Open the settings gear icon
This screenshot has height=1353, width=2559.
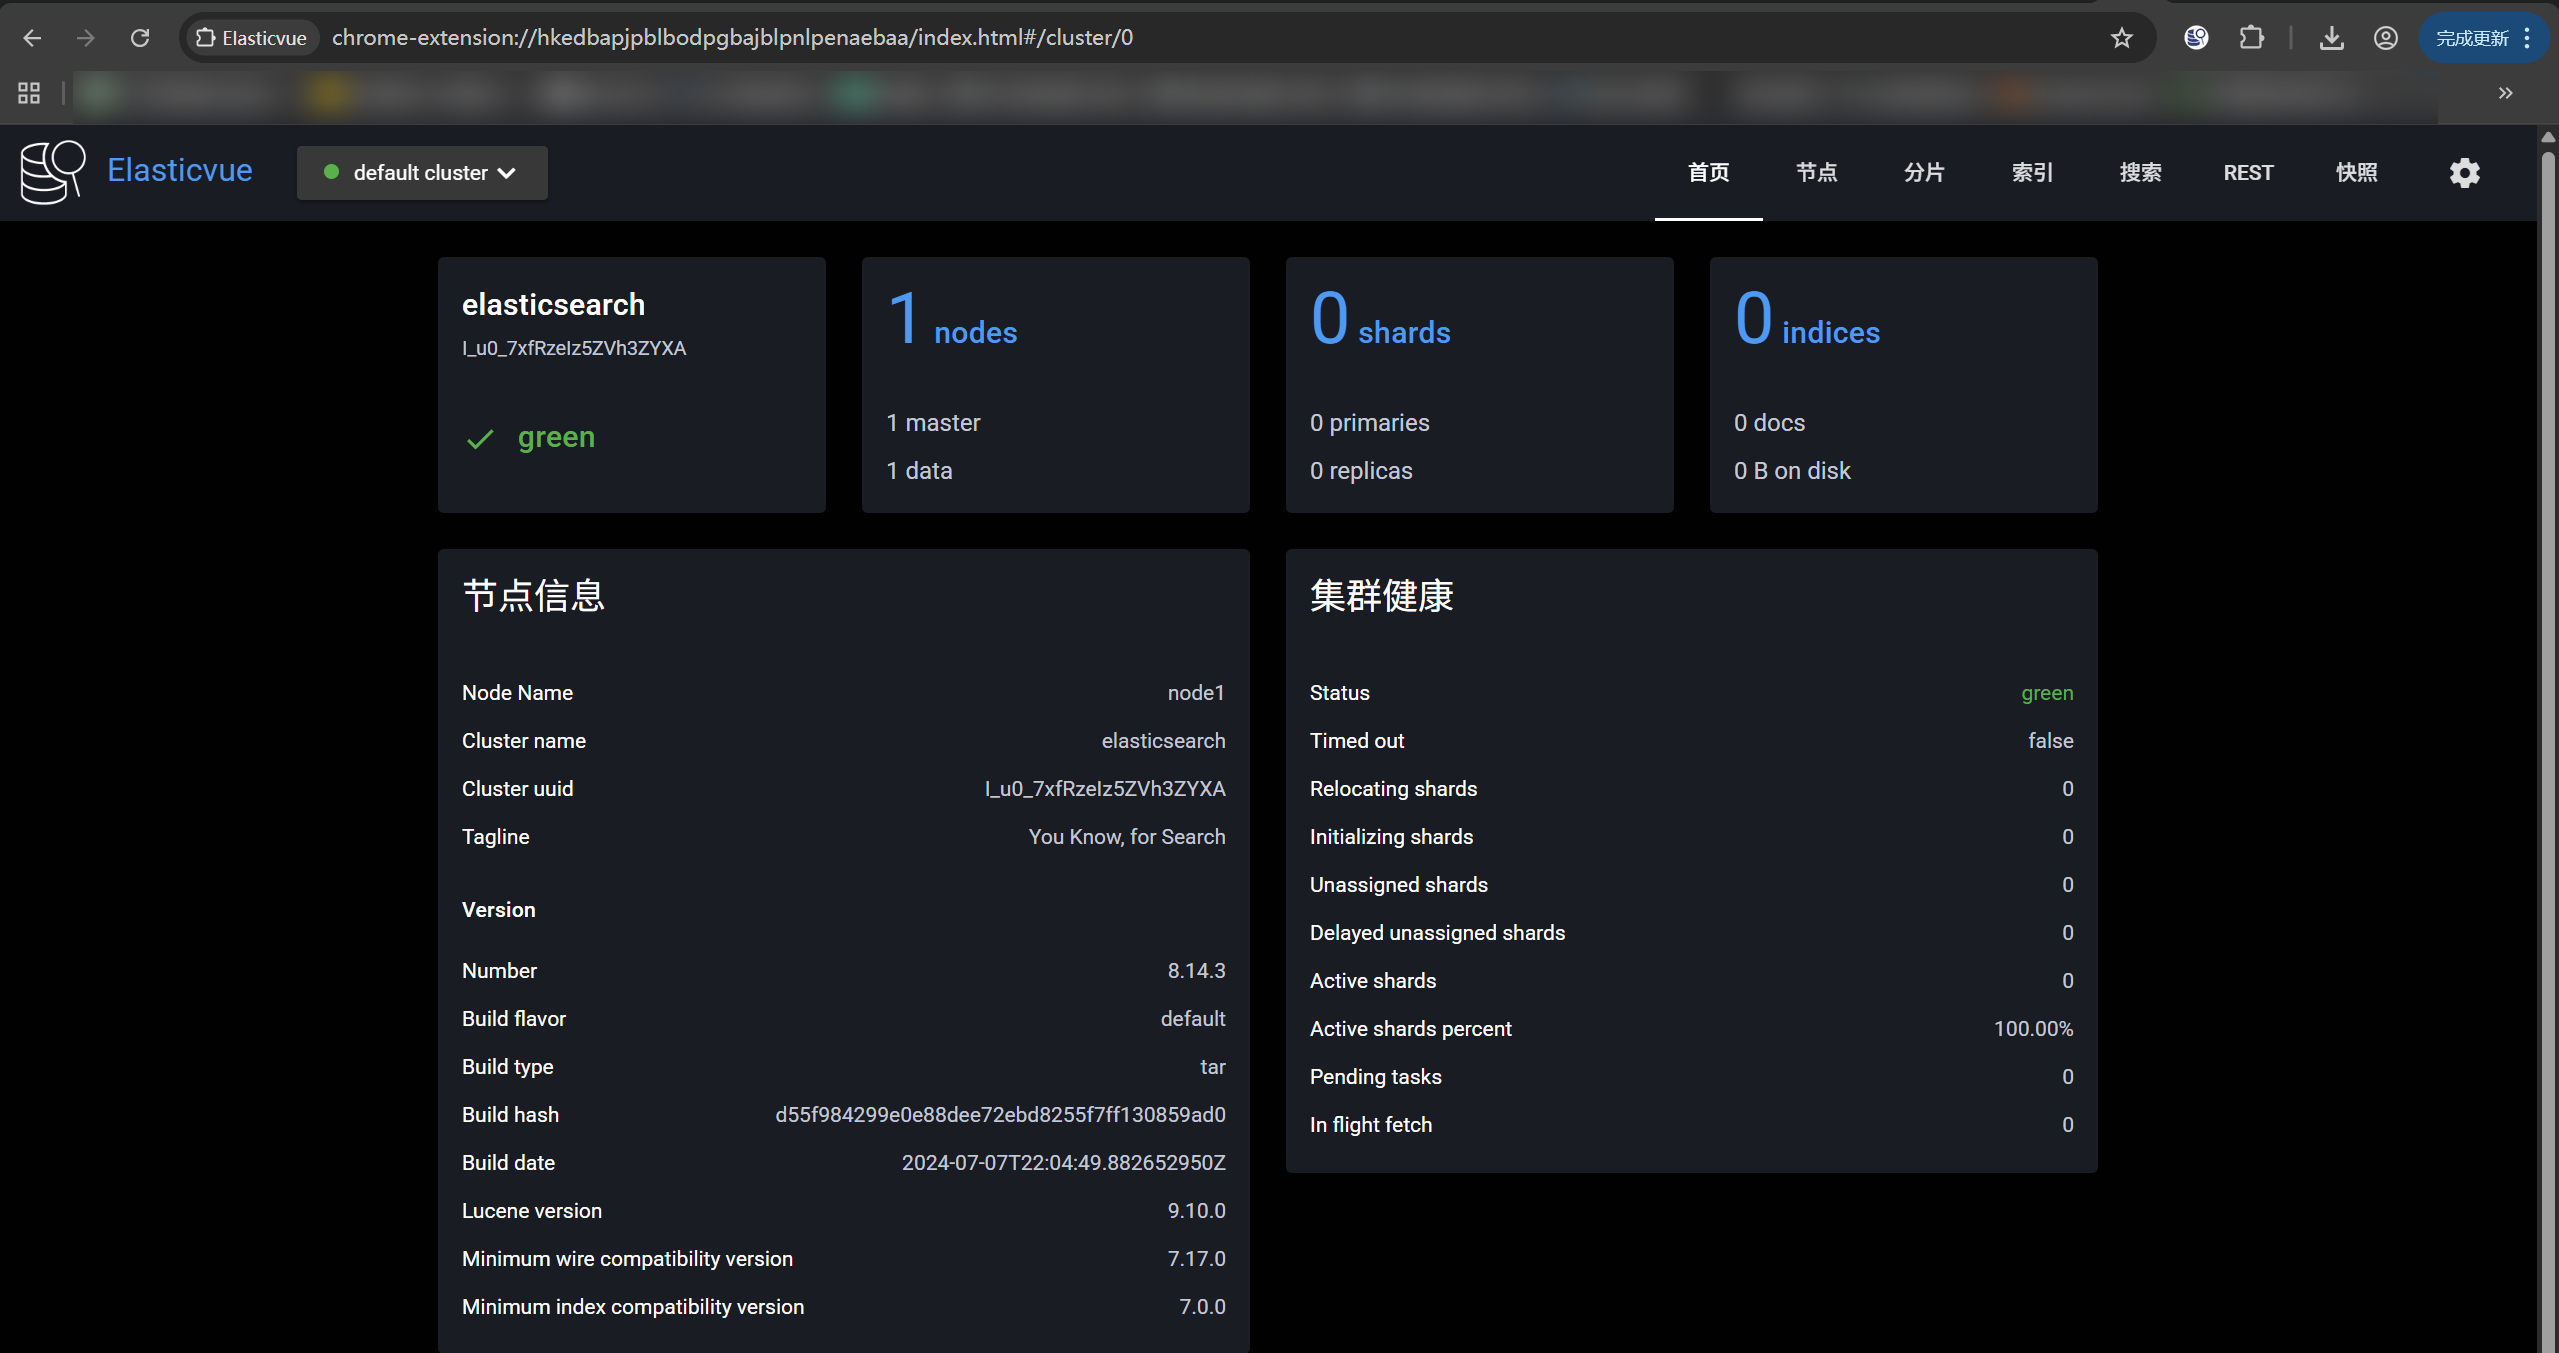[x=2464, y=173]
